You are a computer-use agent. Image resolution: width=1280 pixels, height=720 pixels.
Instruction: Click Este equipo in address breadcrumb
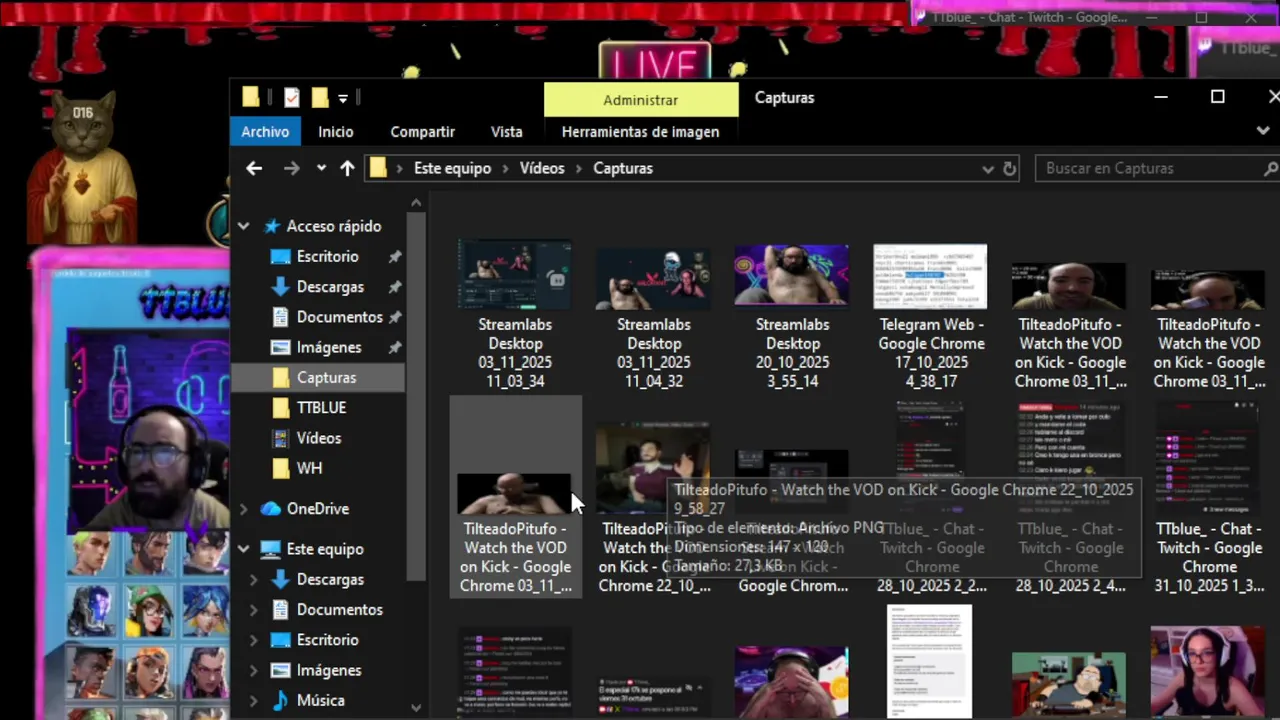click(452, 168)
